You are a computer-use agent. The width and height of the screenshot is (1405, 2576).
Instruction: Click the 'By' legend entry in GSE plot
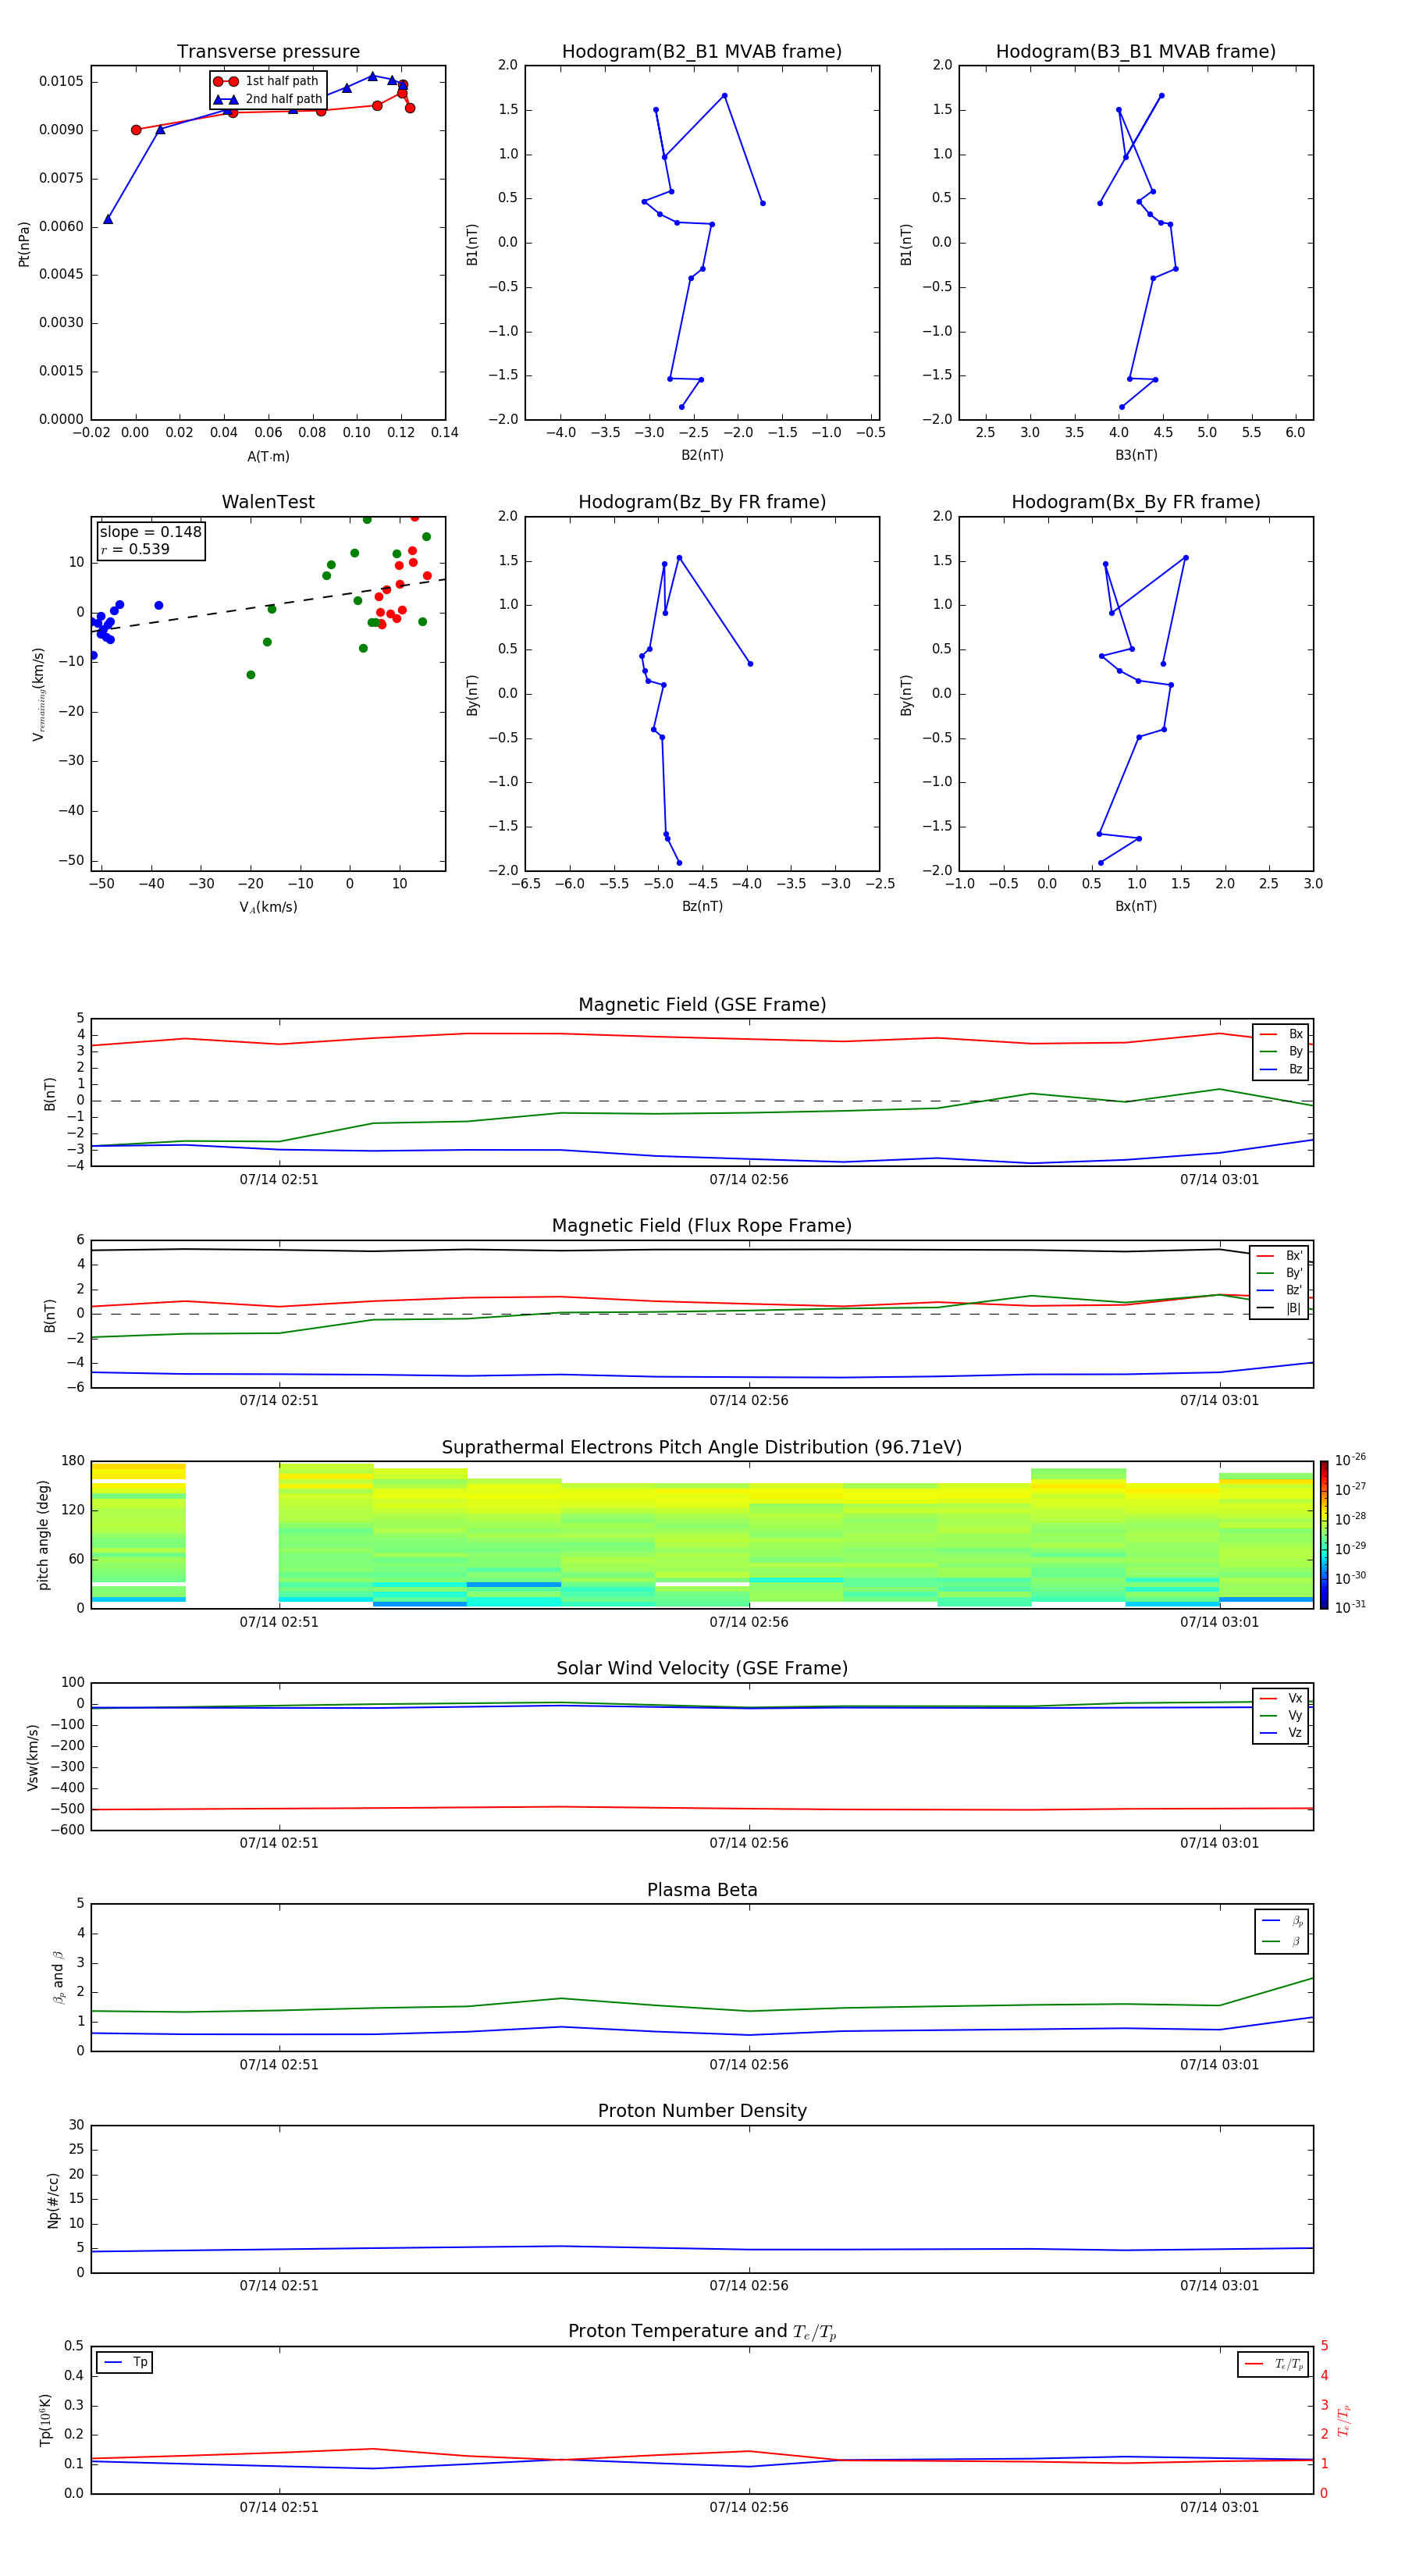point(1281,1052)
